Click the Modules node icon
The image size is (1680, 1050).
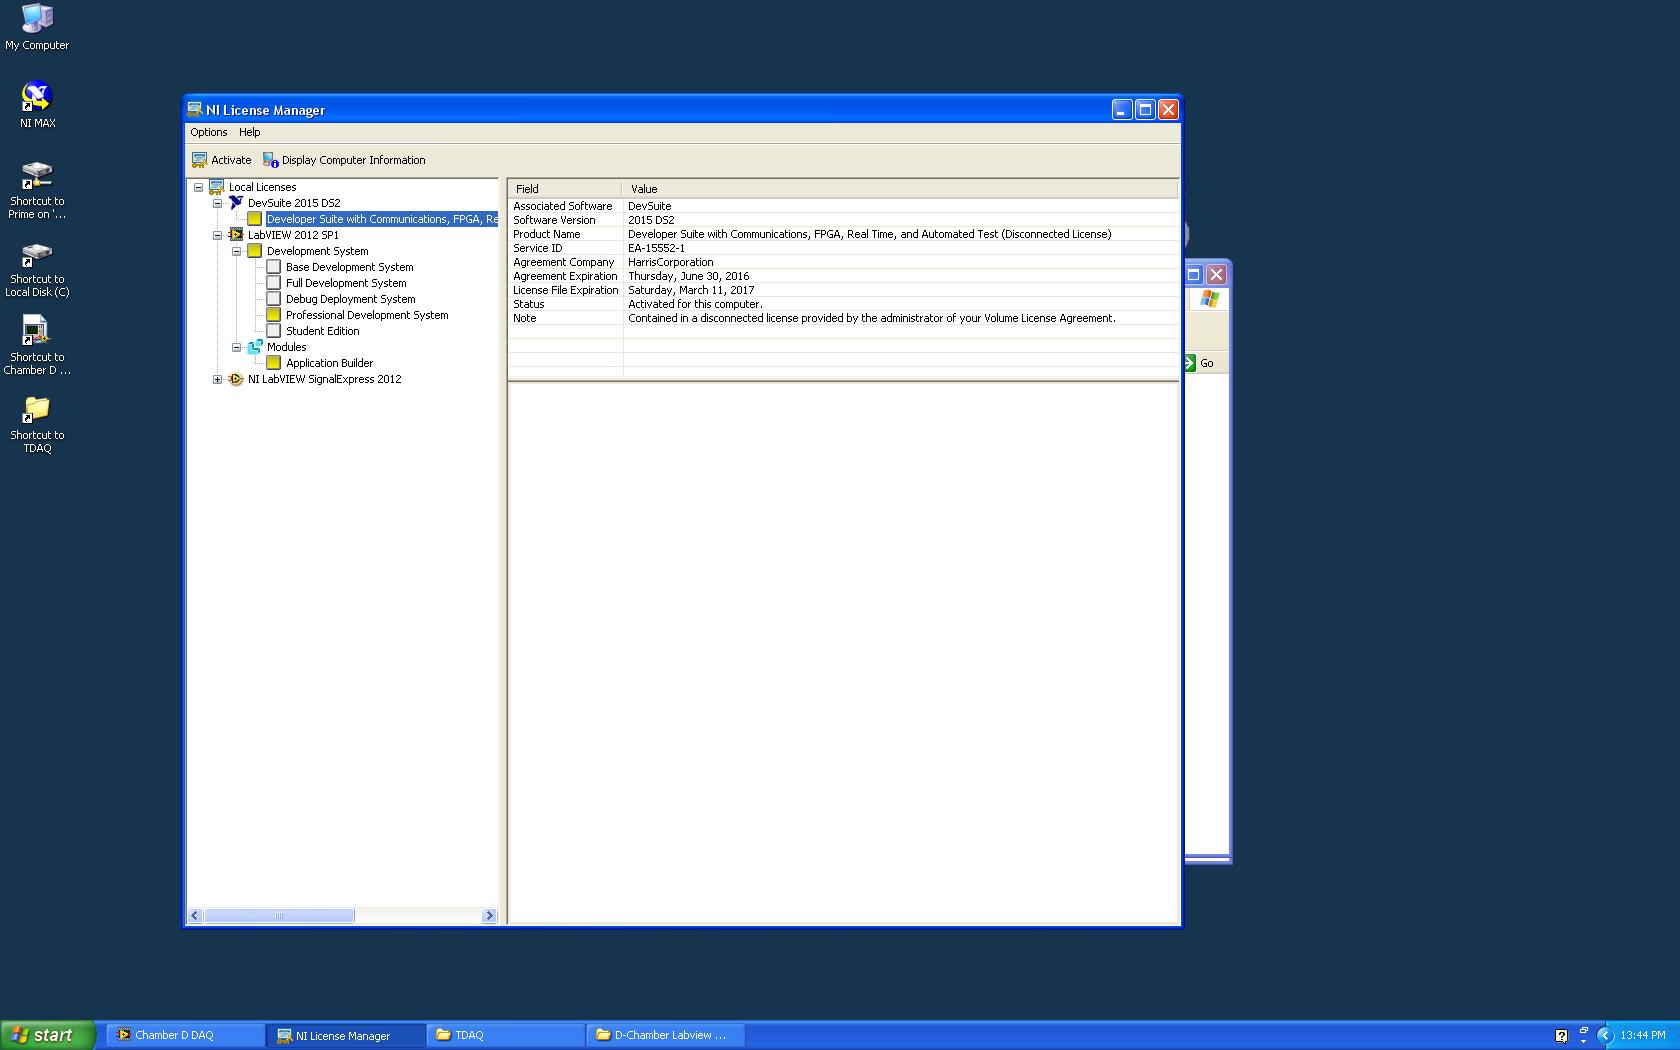(x=255, y=347)
